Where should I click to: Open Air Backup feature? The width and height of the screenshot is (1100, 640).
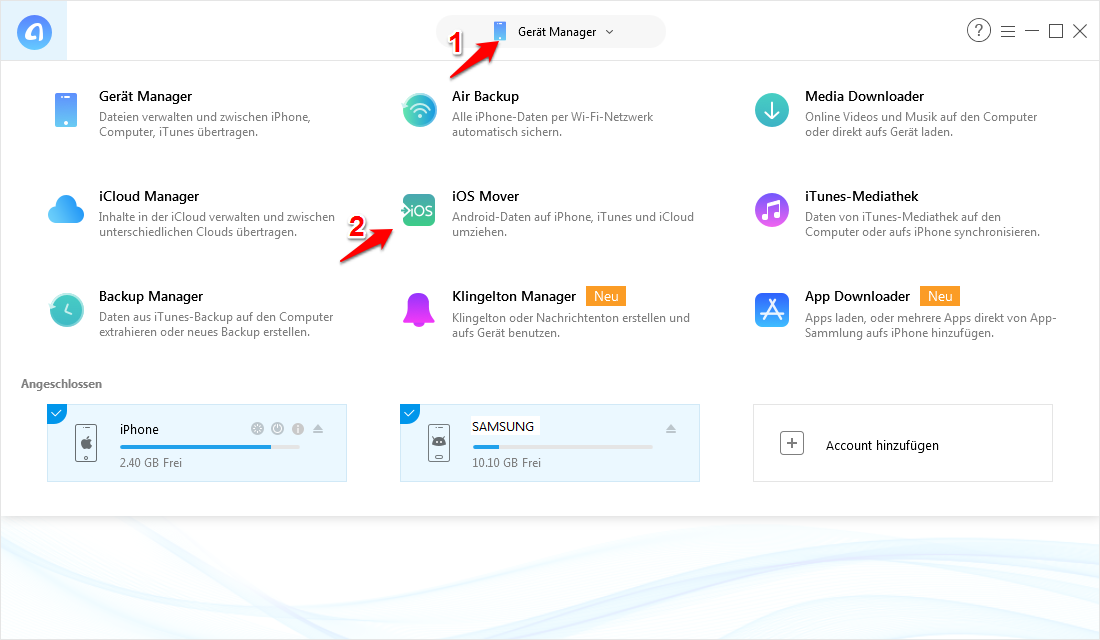tap(485, 96)
